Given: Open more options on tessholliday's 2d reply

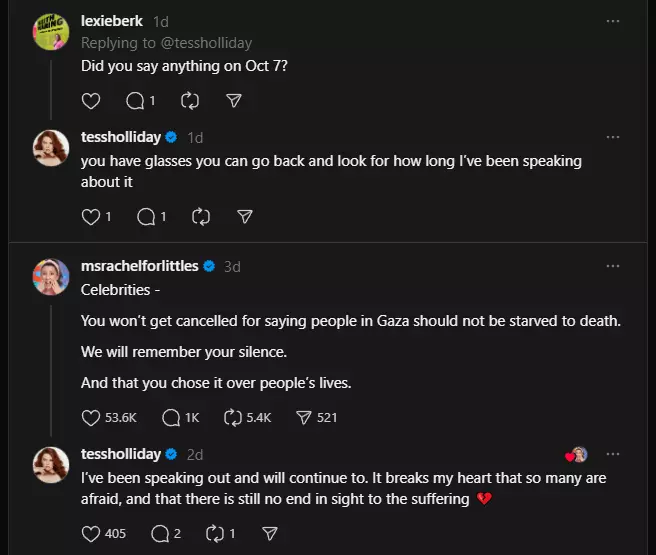Looking at the screenshot, I should point(612,454).
